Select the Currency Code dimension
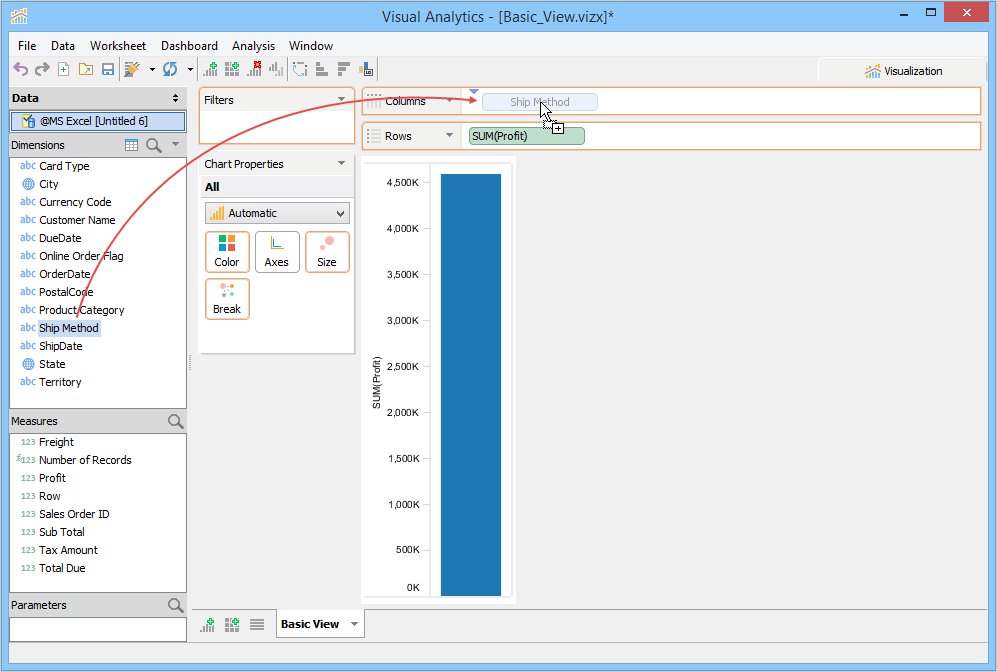 tap(75, 202)
